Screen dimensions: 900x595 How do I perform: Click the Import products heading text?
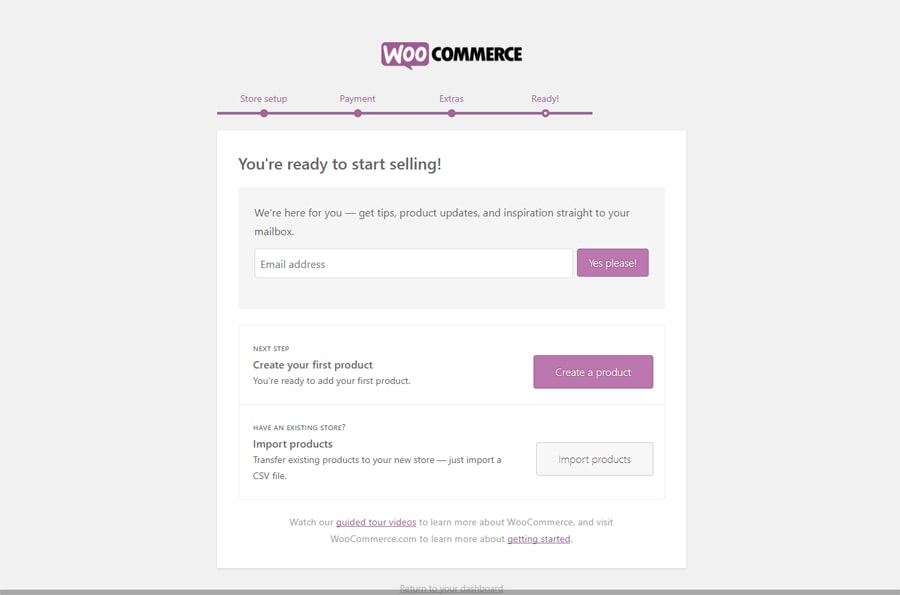293,444
